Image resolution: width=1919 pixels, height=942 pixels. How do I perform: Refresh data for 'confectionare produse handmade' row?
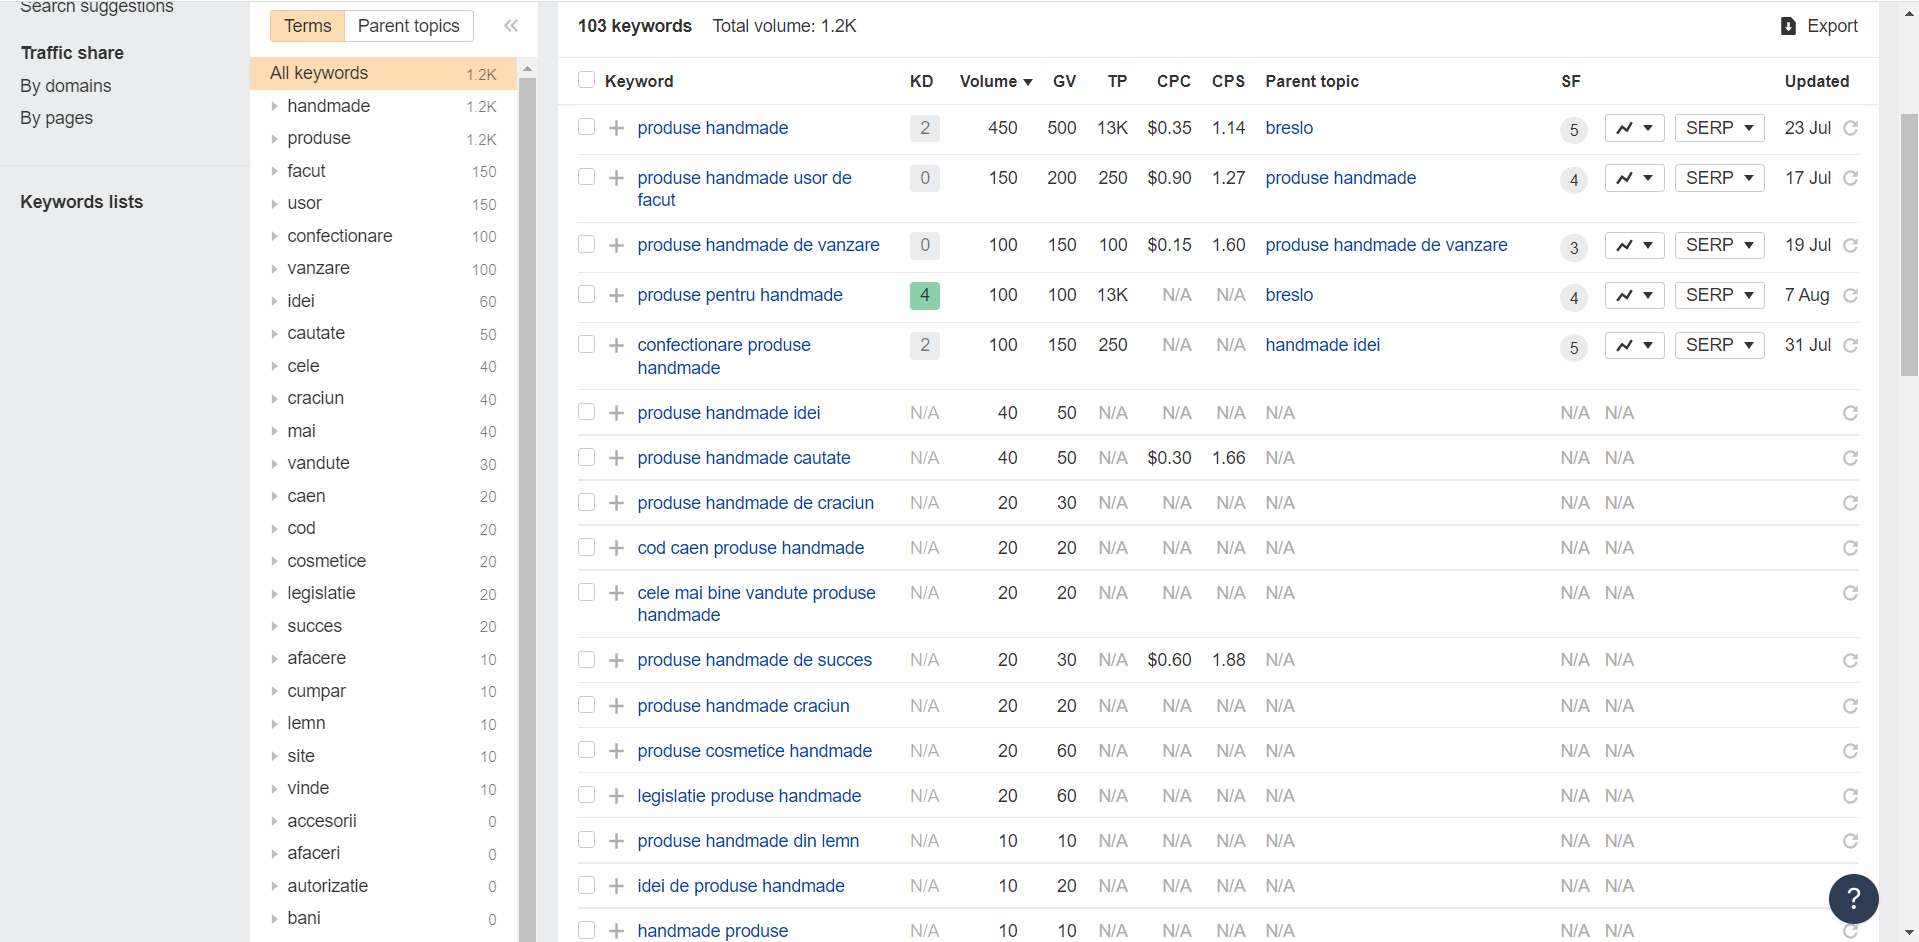point(1850,345)
